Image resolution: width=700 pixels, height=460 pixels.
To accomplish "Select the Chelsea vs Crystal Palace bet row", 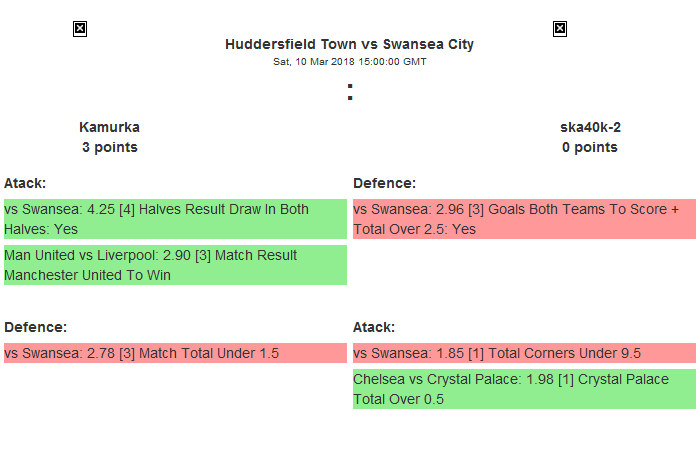I will 524,389.
